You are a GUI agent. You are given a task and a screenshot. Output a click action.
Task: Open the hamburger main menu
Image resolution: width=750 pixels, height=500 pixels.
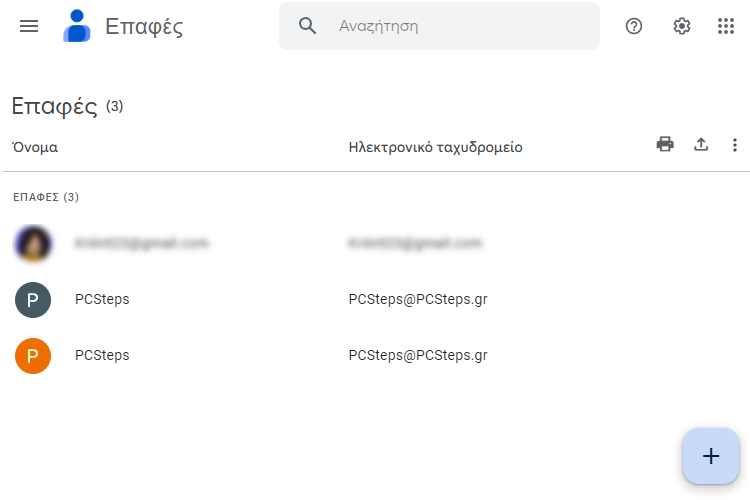(x=29, y=26)
